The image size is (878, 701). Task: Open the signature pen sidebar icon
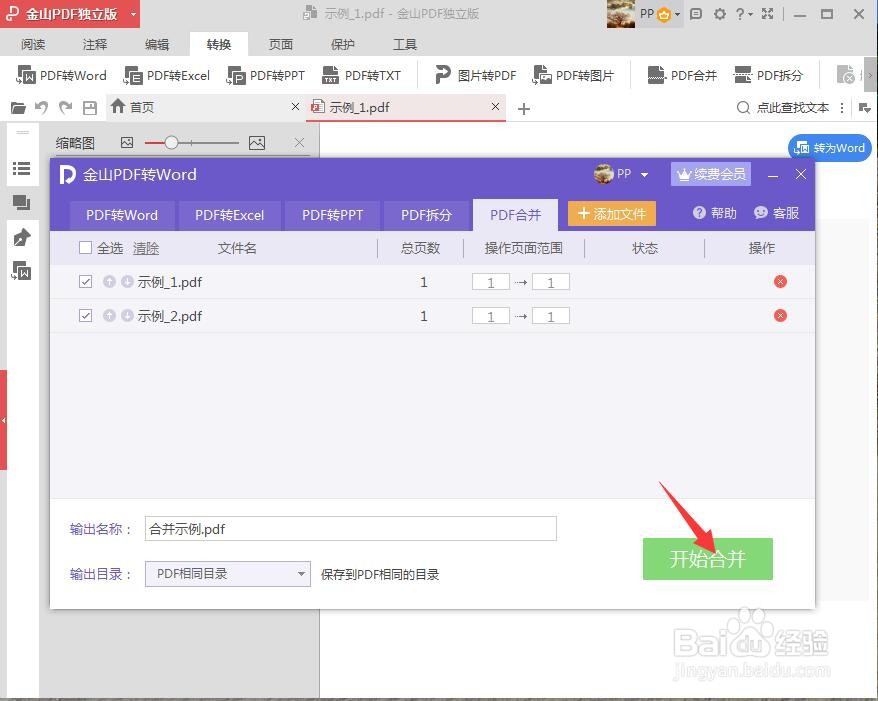coord(22,237)
